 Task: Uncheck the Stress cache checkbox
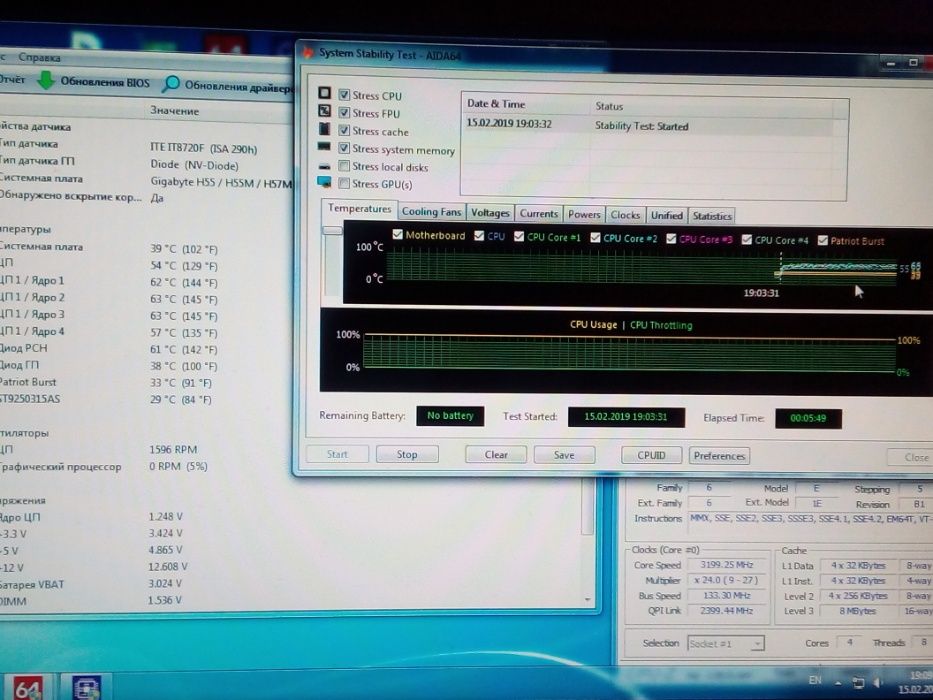[344, 130]
